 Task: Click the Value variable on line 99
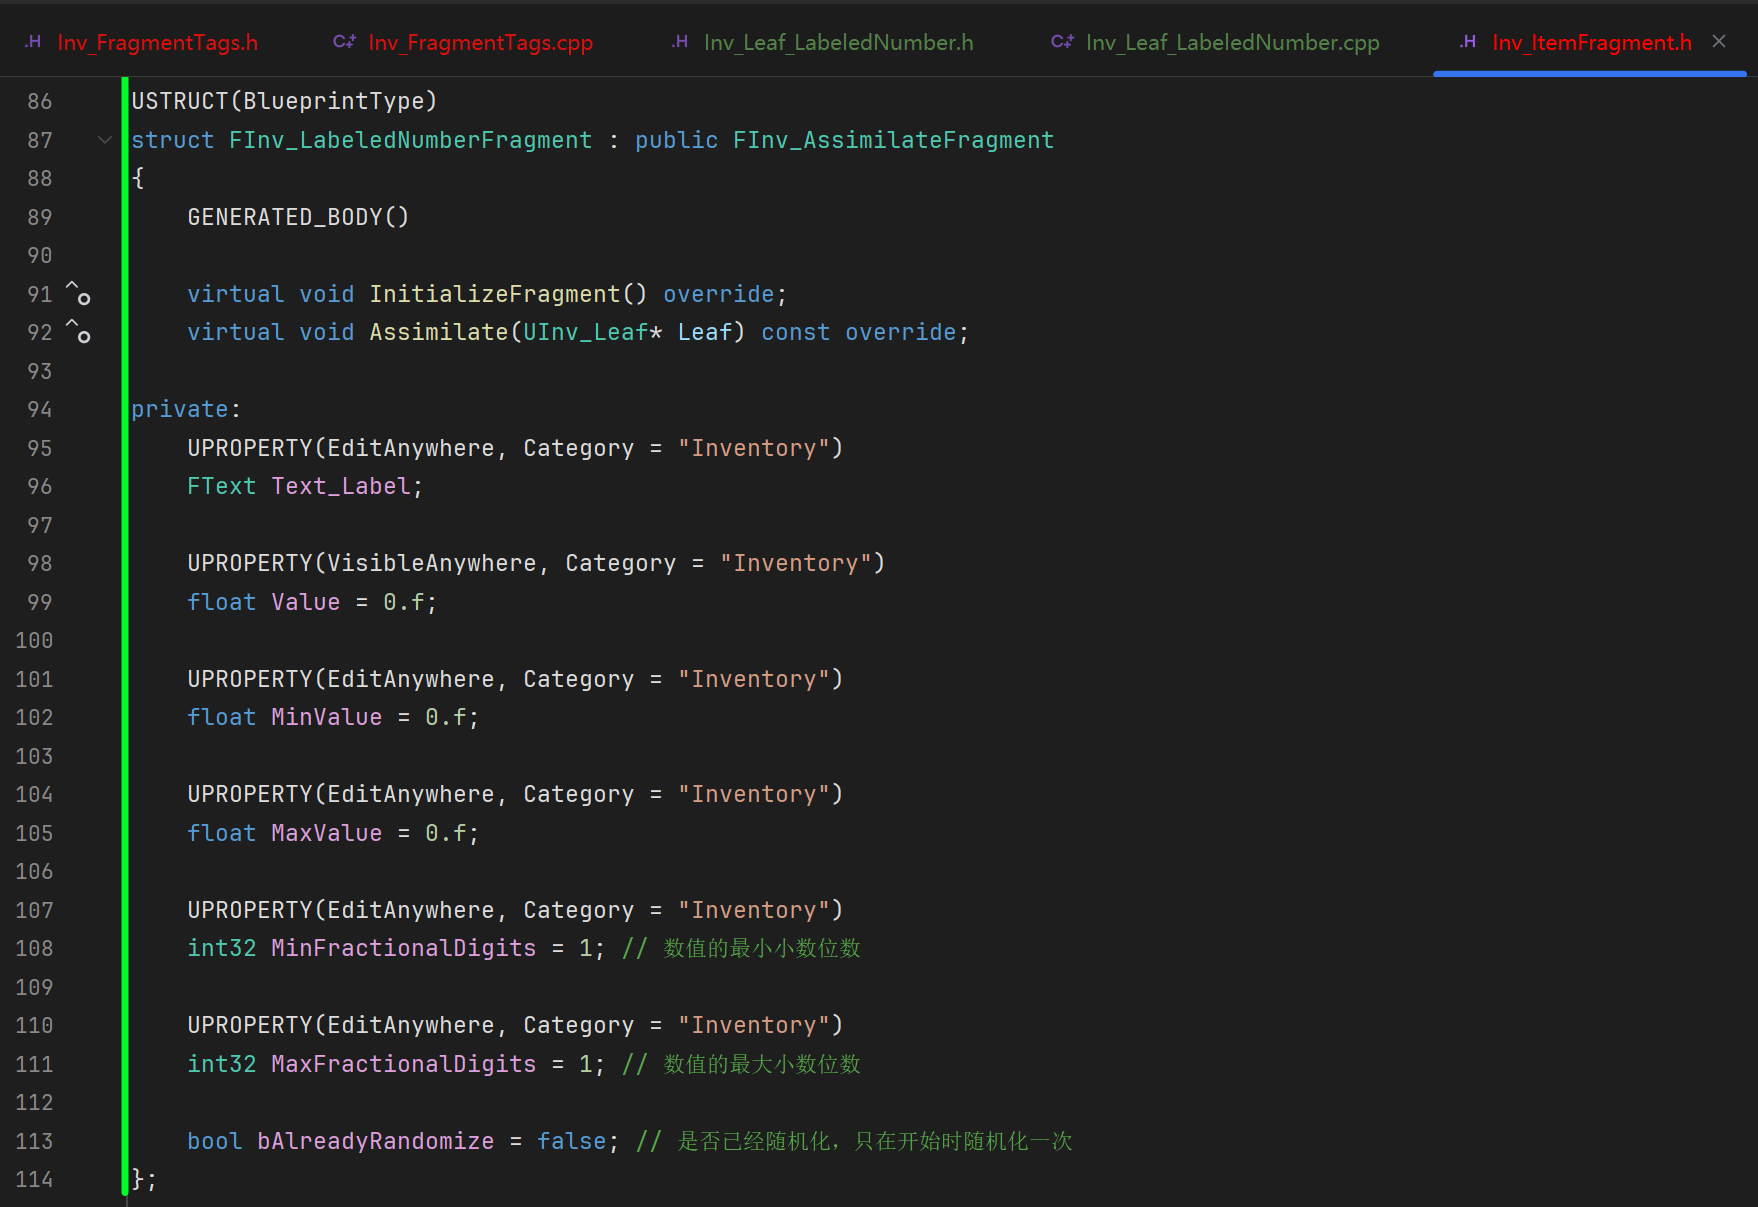[x=305, y=602]
